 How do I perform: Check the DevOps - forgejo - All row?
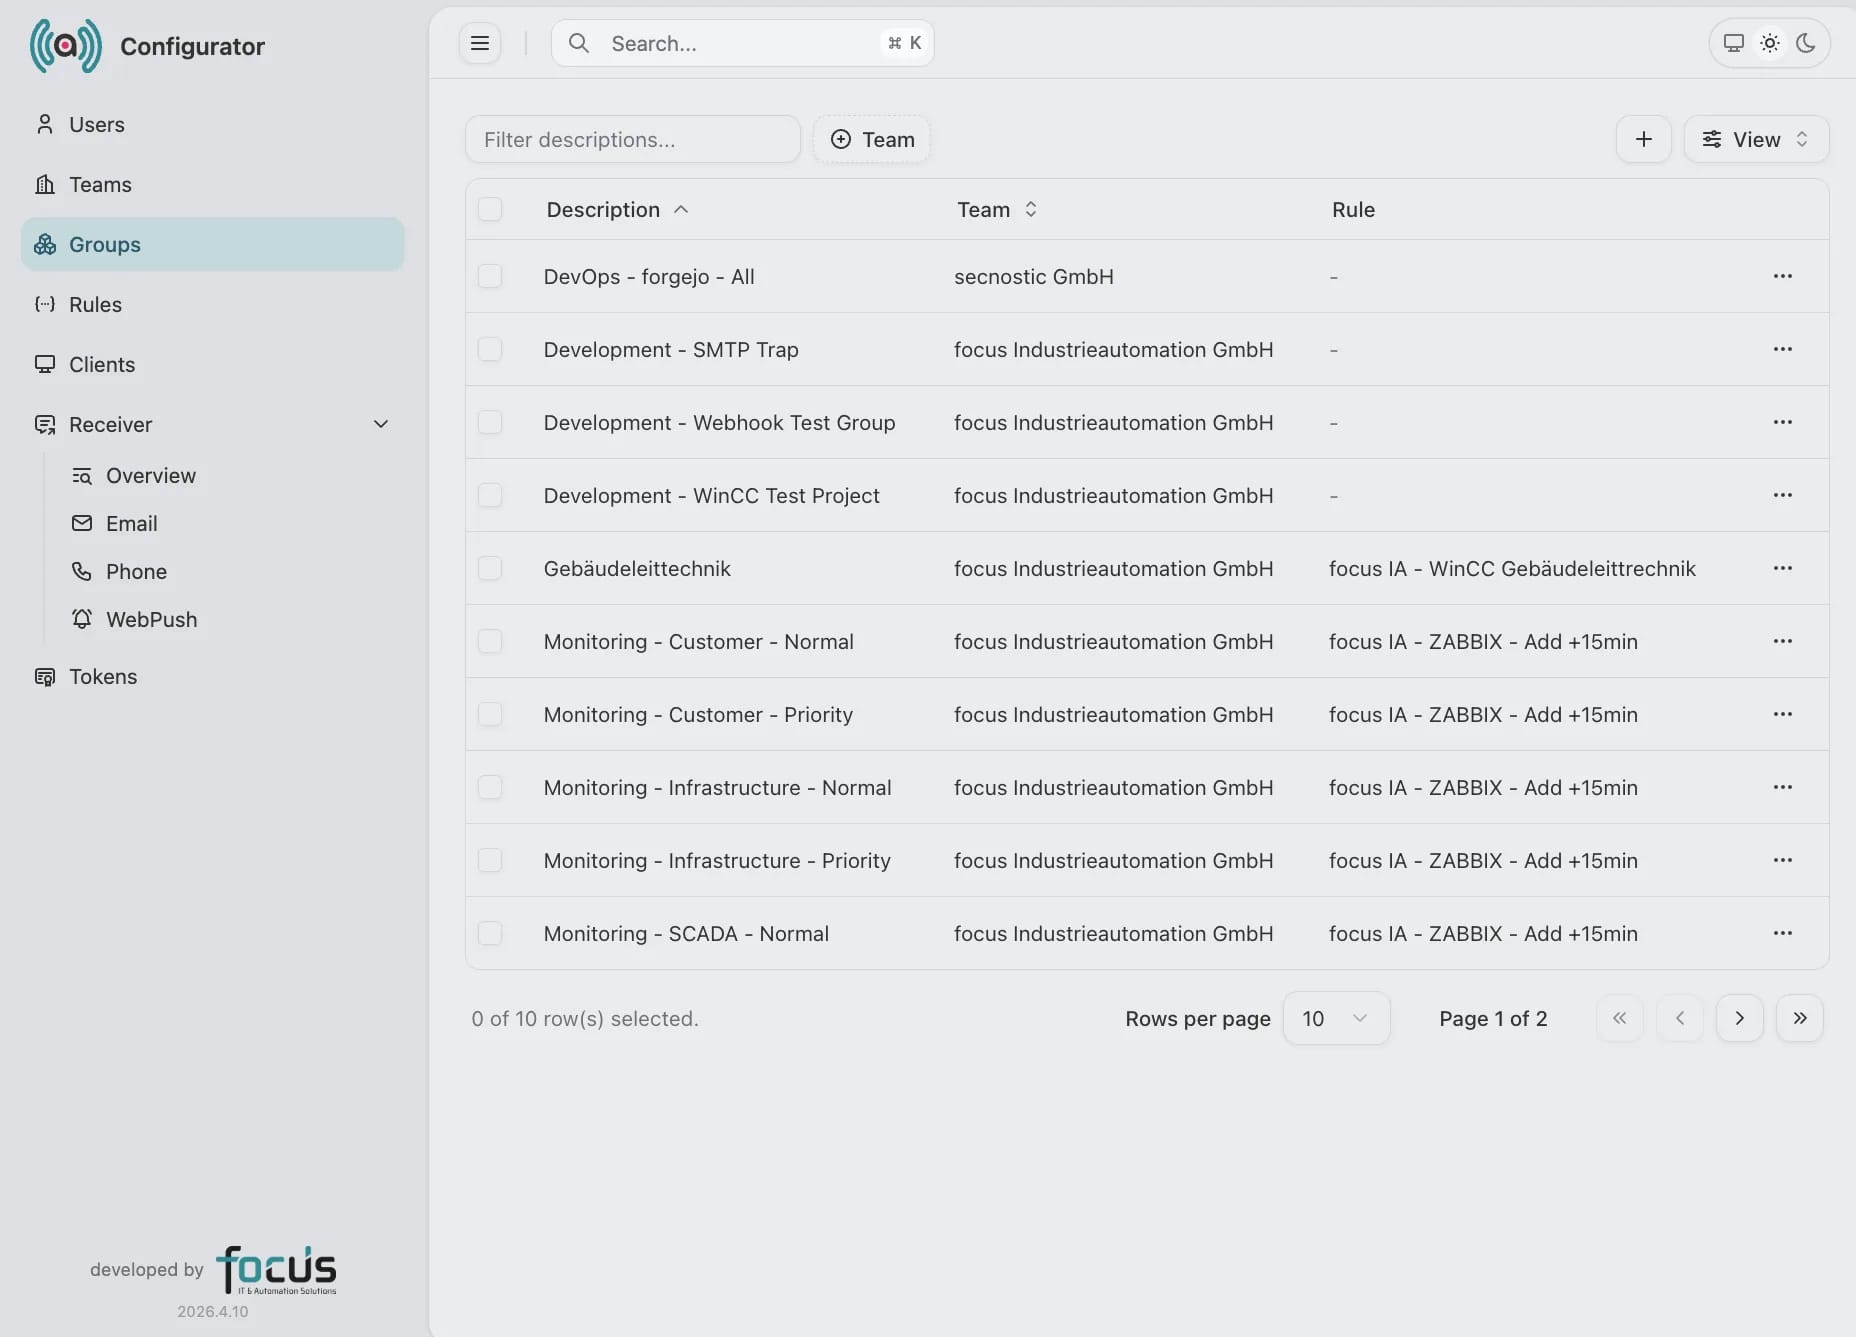coord(490,276)
